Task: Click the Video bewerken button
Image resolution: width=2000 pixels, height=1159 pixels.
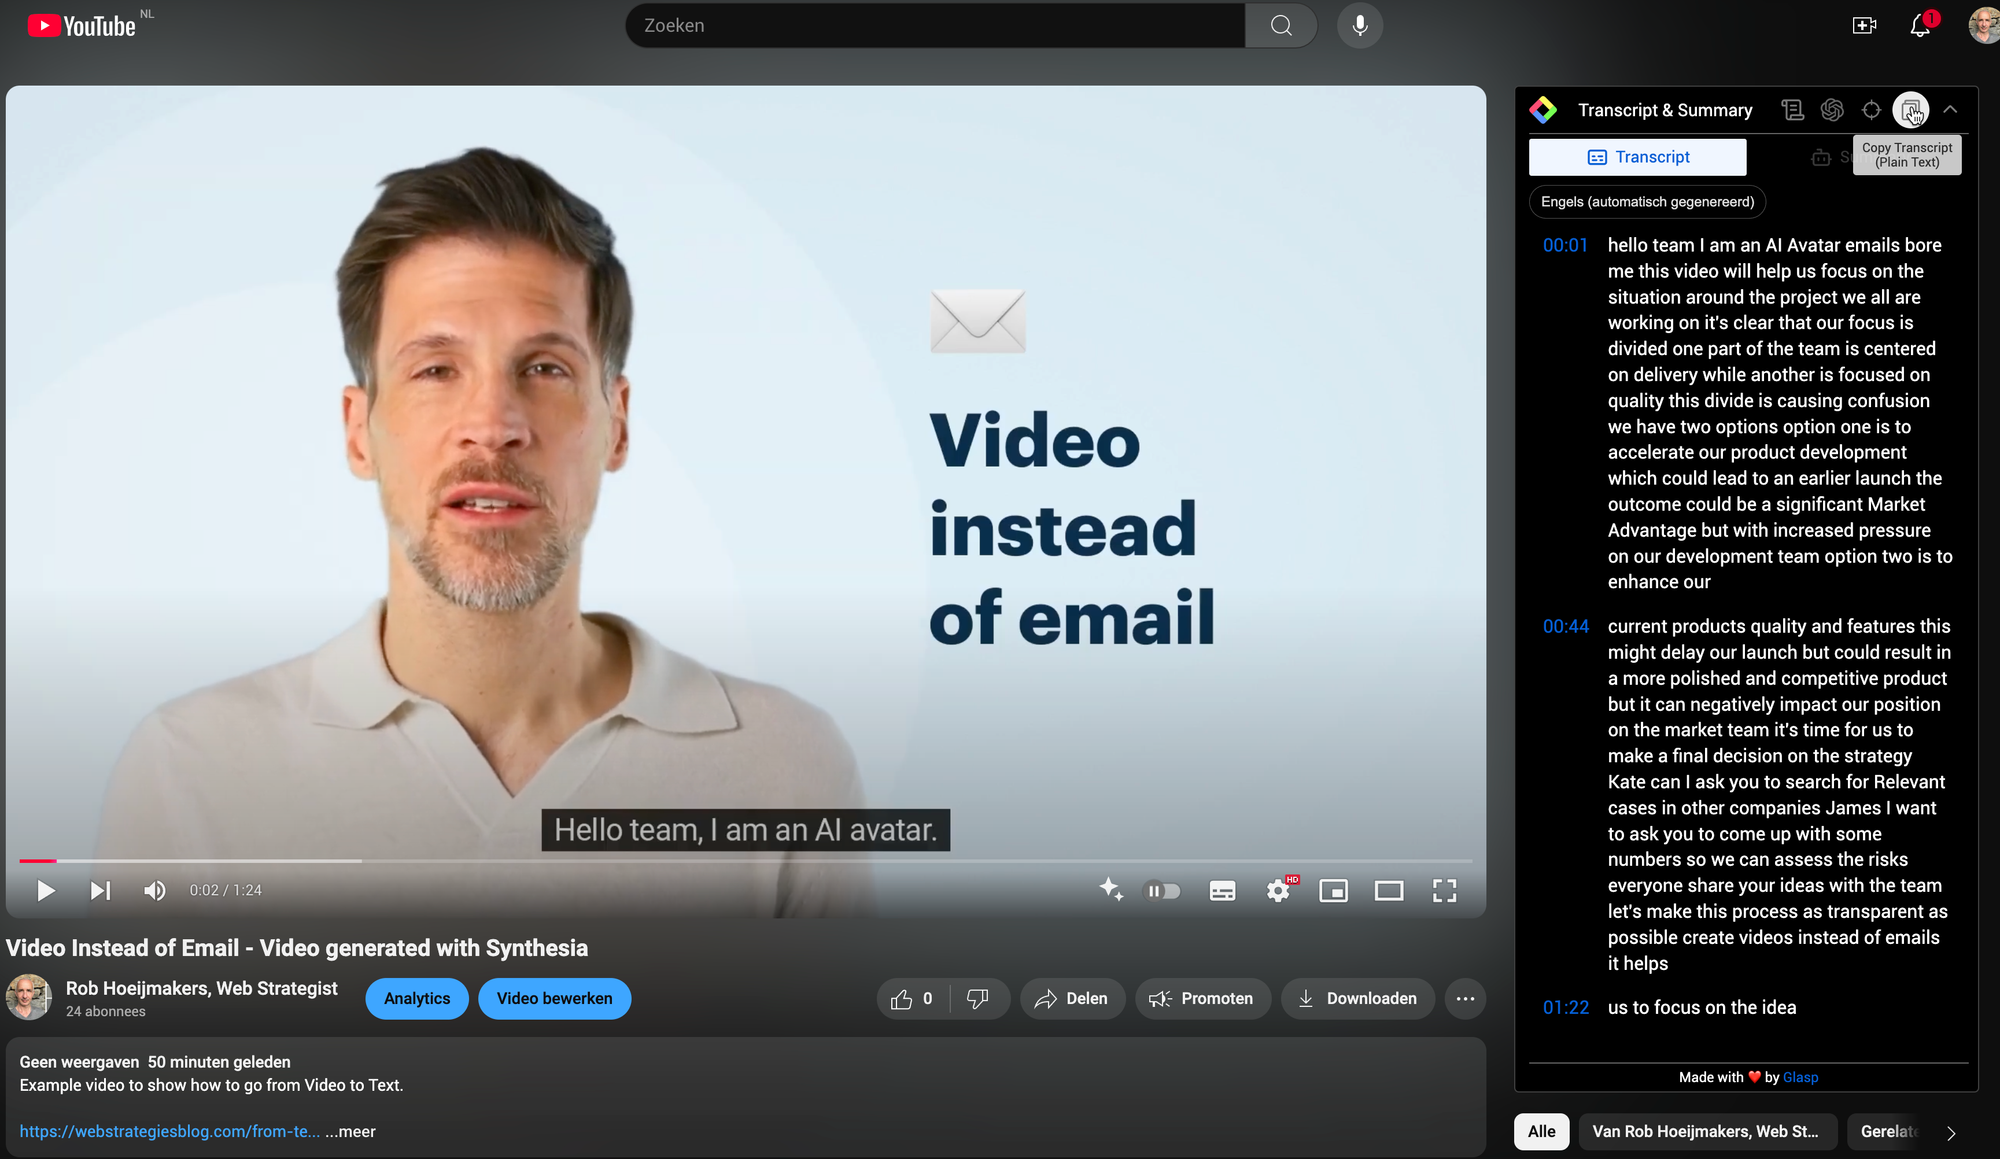Action: tap(554, 998)
